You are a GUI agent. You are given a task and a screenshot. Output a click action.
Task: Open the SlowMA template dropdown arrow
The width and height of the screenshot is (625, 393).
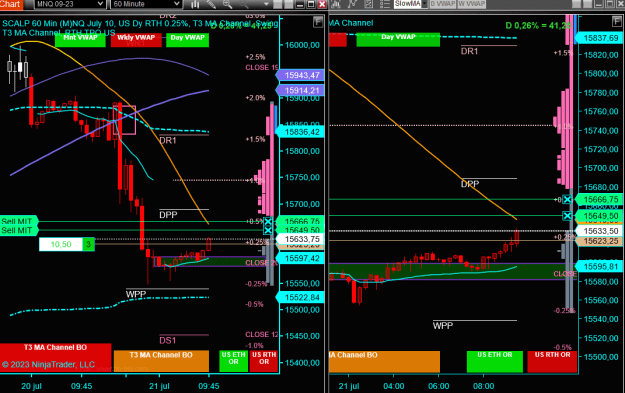pyautogui.click(x=424, y=4)
